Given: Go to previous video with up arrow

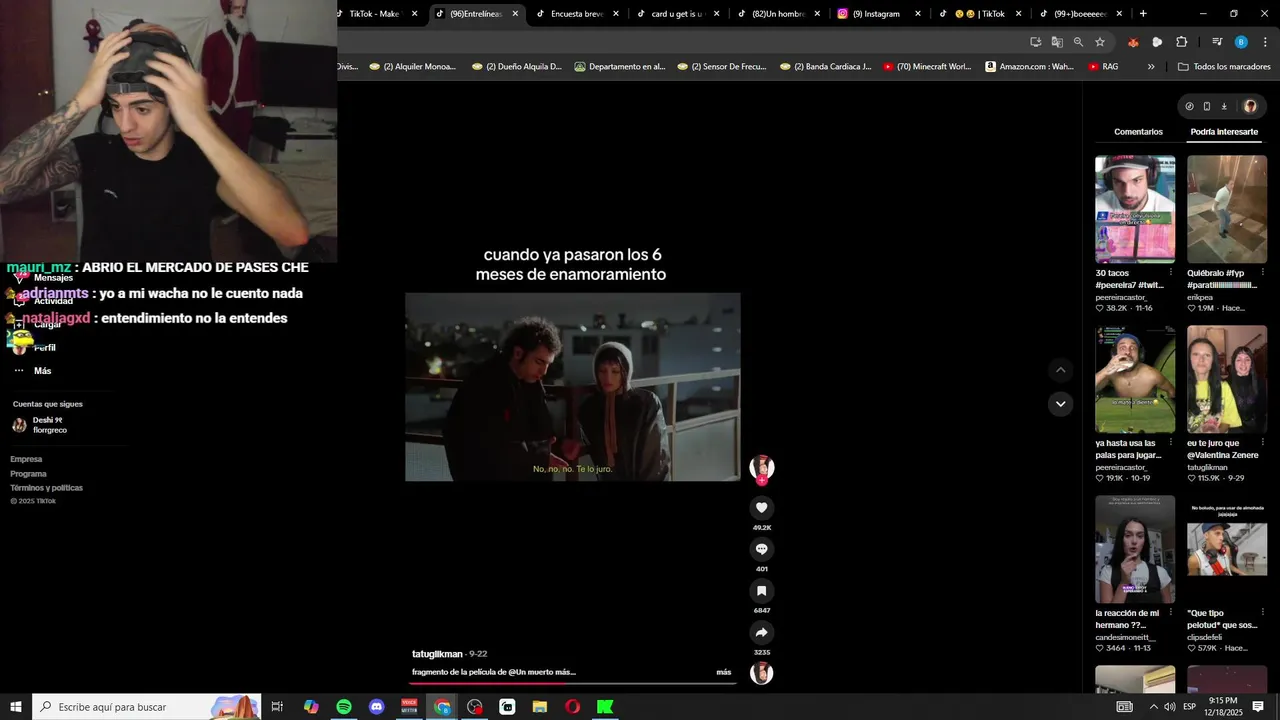Looking at the screenshot, I should (1061, 370).
